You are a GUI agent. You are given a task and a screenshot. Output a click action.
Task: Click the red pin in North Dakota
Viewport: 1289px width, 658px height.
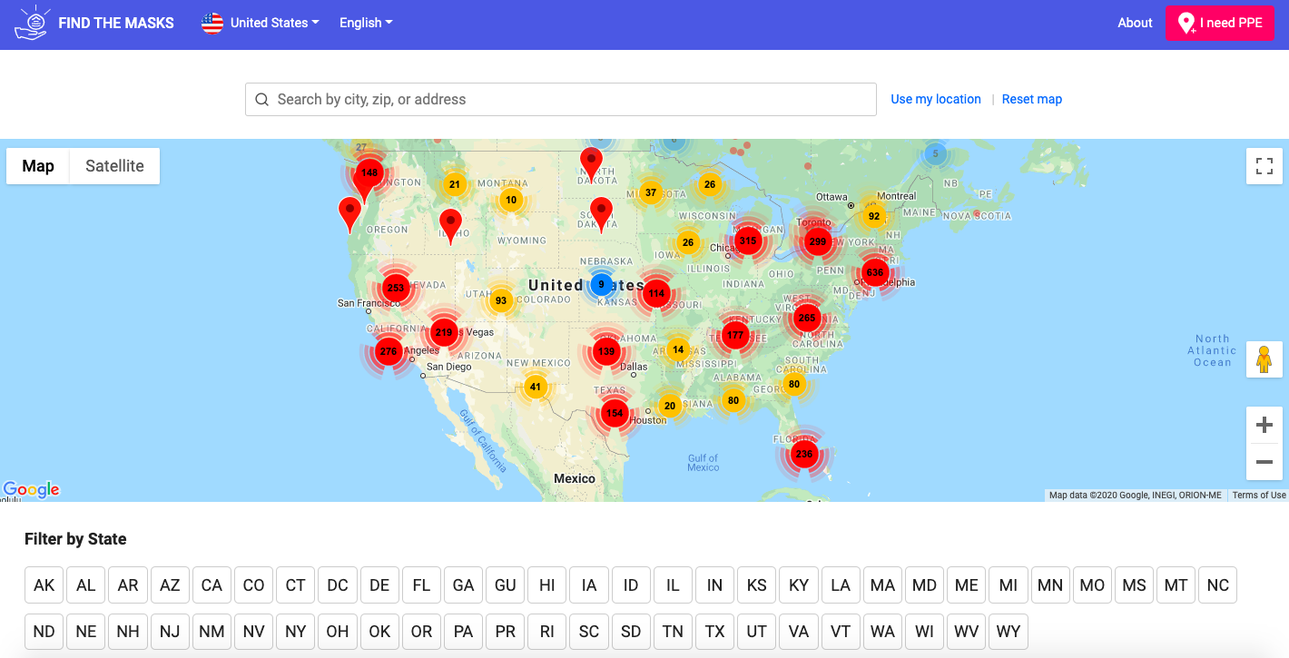pos(591,164)
